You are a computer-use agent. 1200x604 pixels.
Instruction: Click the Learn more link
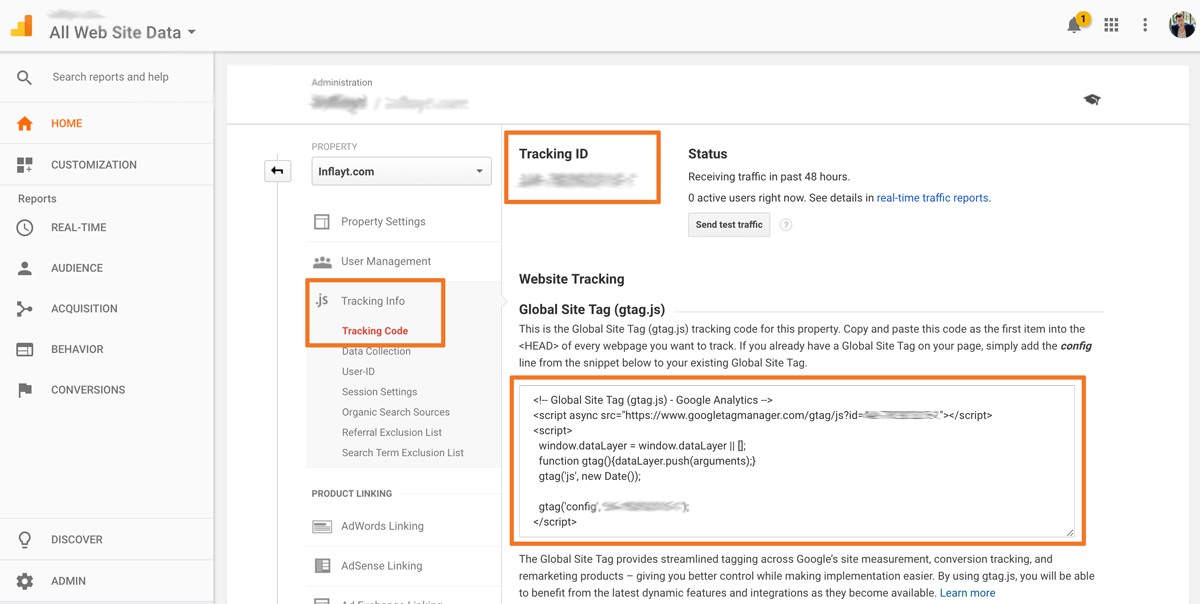pyautogui.click(x=967, y=593)
